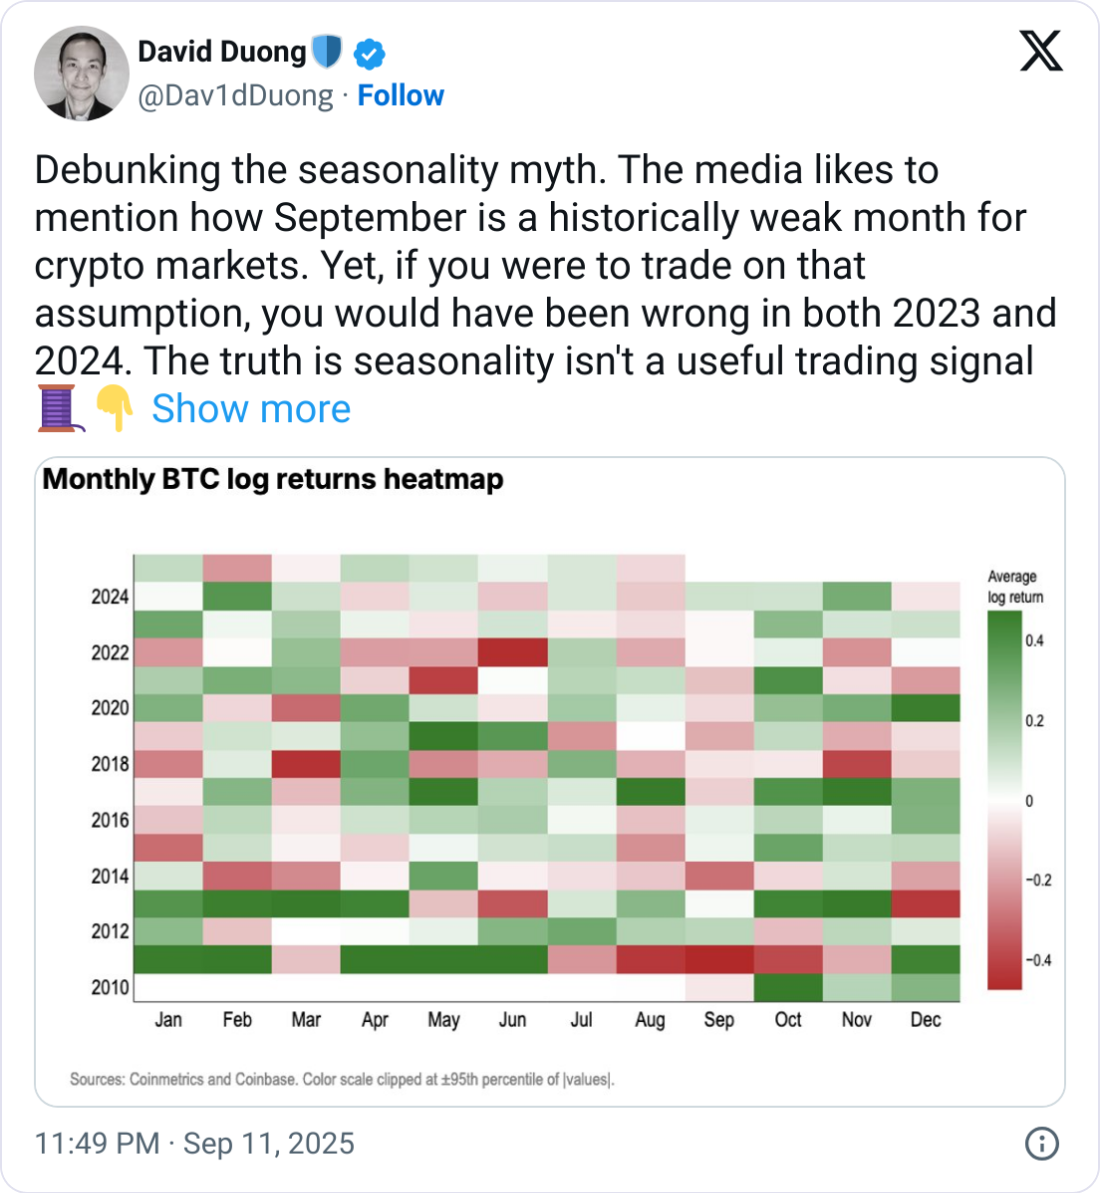1100x1193 pixels.
Task: Click the 2024 row label on the heatmap
Action: point(112,598)
